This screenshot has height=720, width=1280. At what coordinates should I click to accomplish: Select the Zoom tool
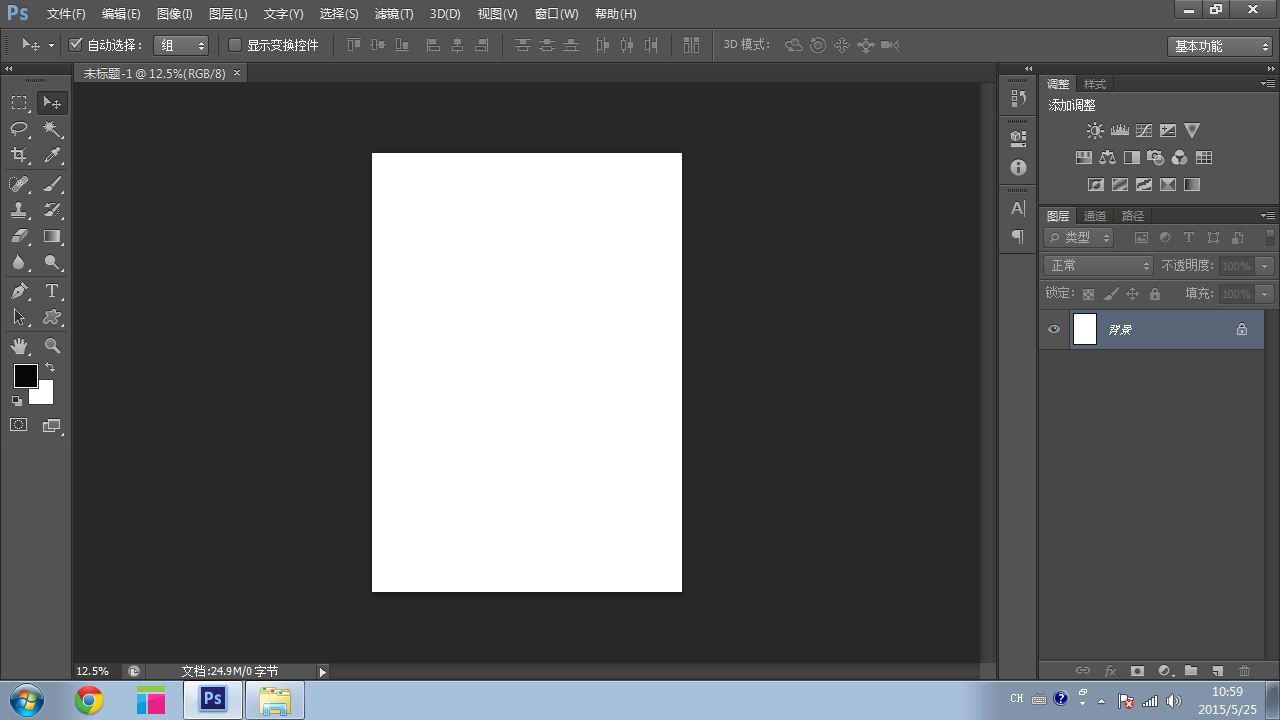(52, 346)
